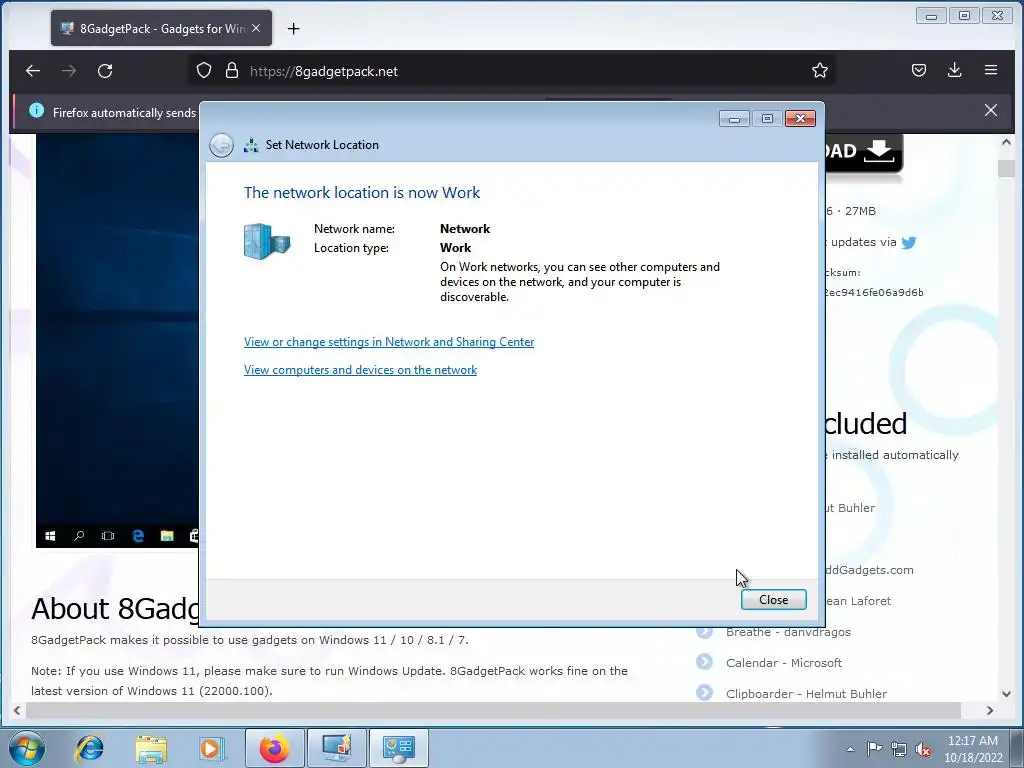
Task: Click the Calendar - Microsoft list item
Action: tap(784, 662)
